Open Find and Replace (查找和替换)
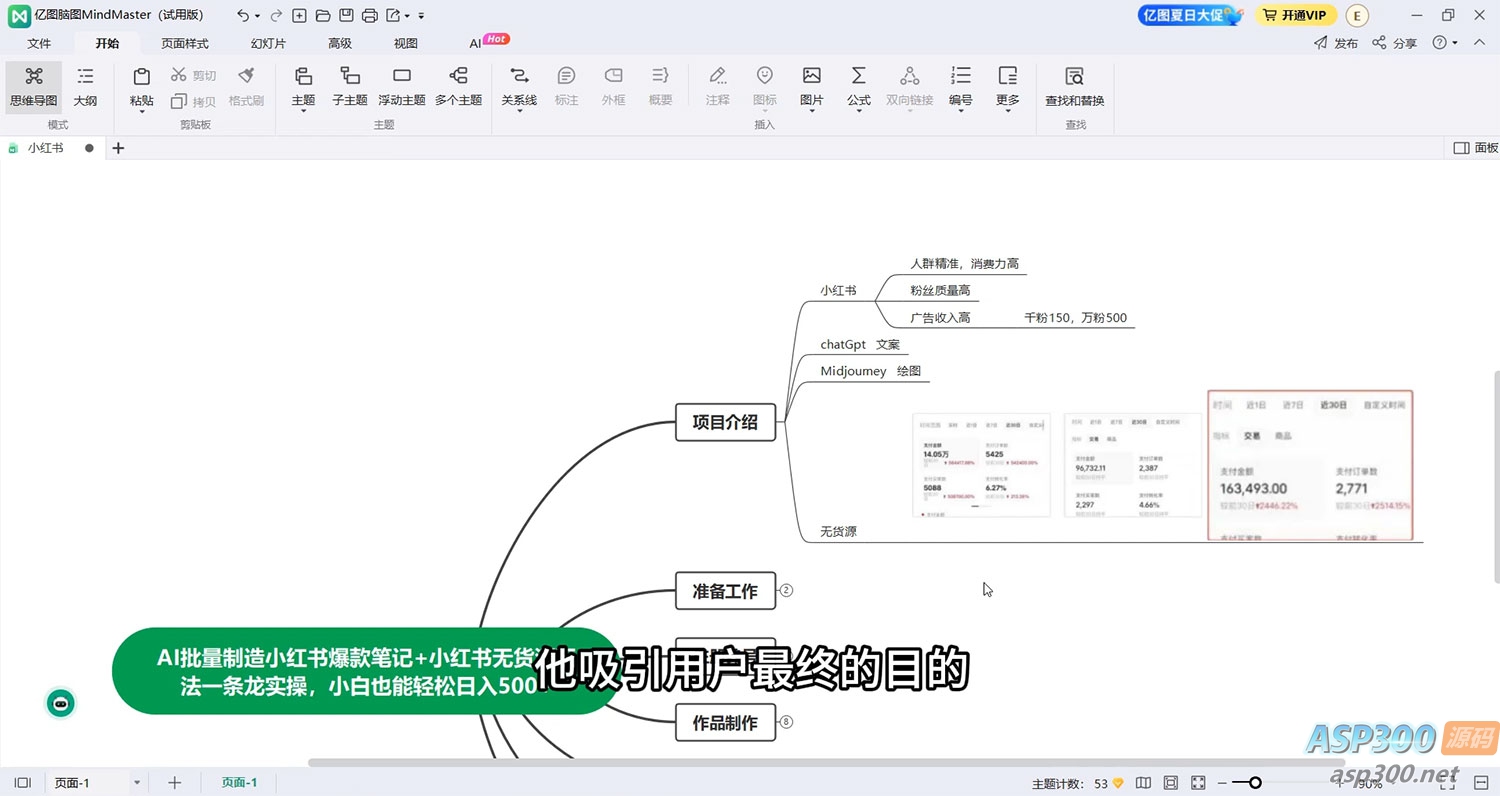This screenshot has height=796, width=1500. [x=1074, y=85]
